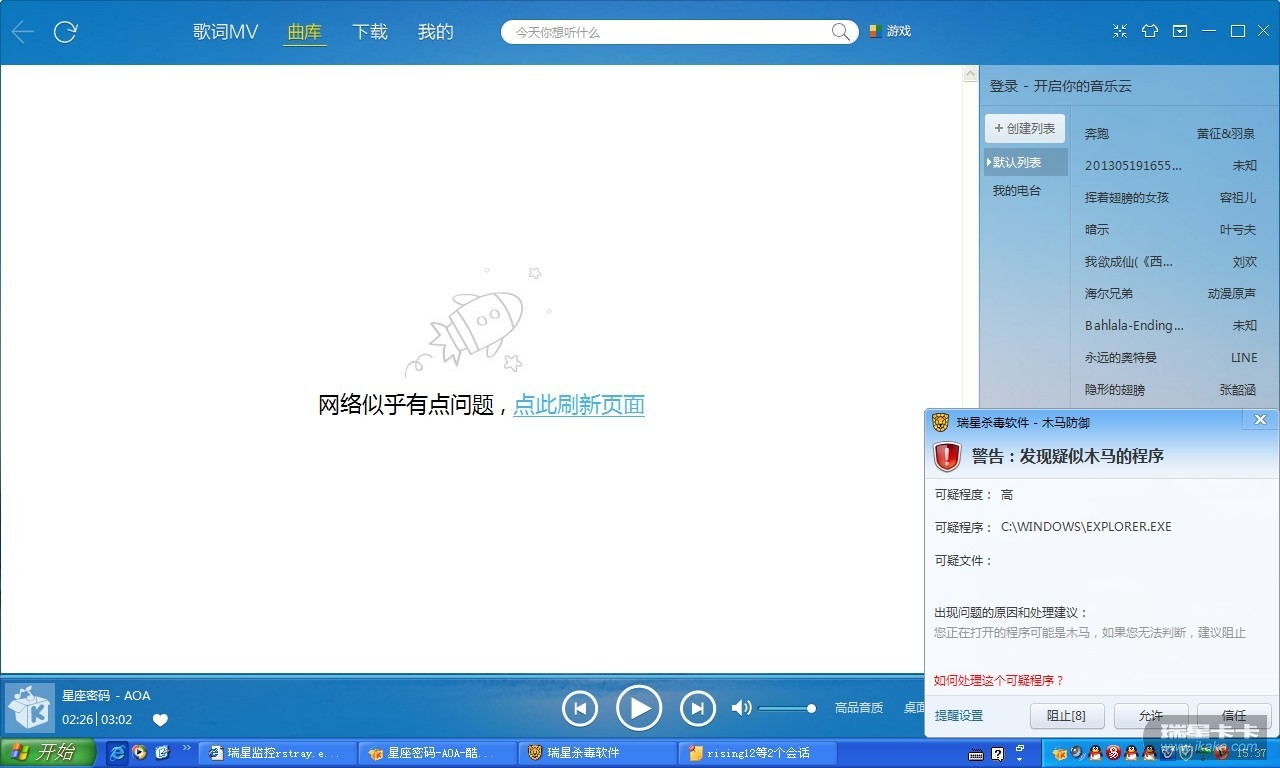Open the 歌词MV tab

tap(226, 32)
